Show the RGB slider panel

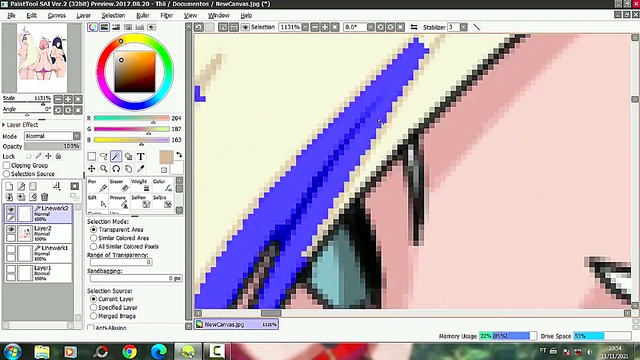(104, 27)
